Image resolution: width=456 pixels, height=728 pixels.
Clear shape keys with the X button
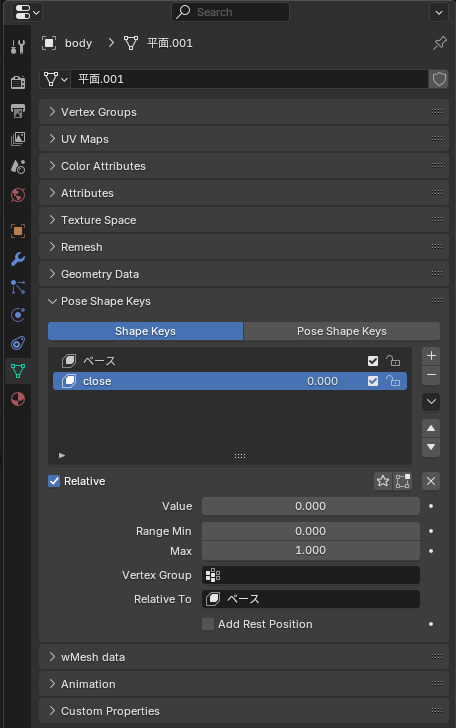tap(431, 481)
